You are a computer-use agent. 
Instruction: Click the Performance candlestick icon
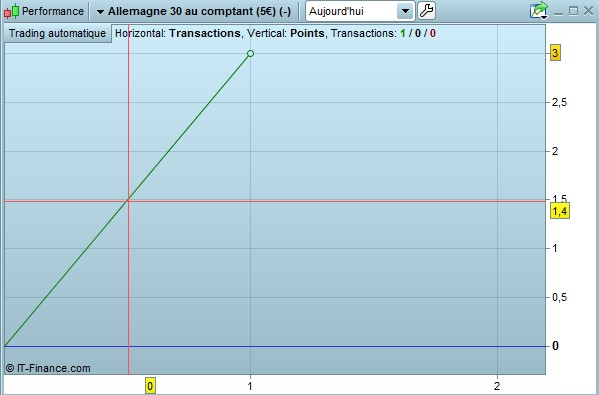coord(11,11)
